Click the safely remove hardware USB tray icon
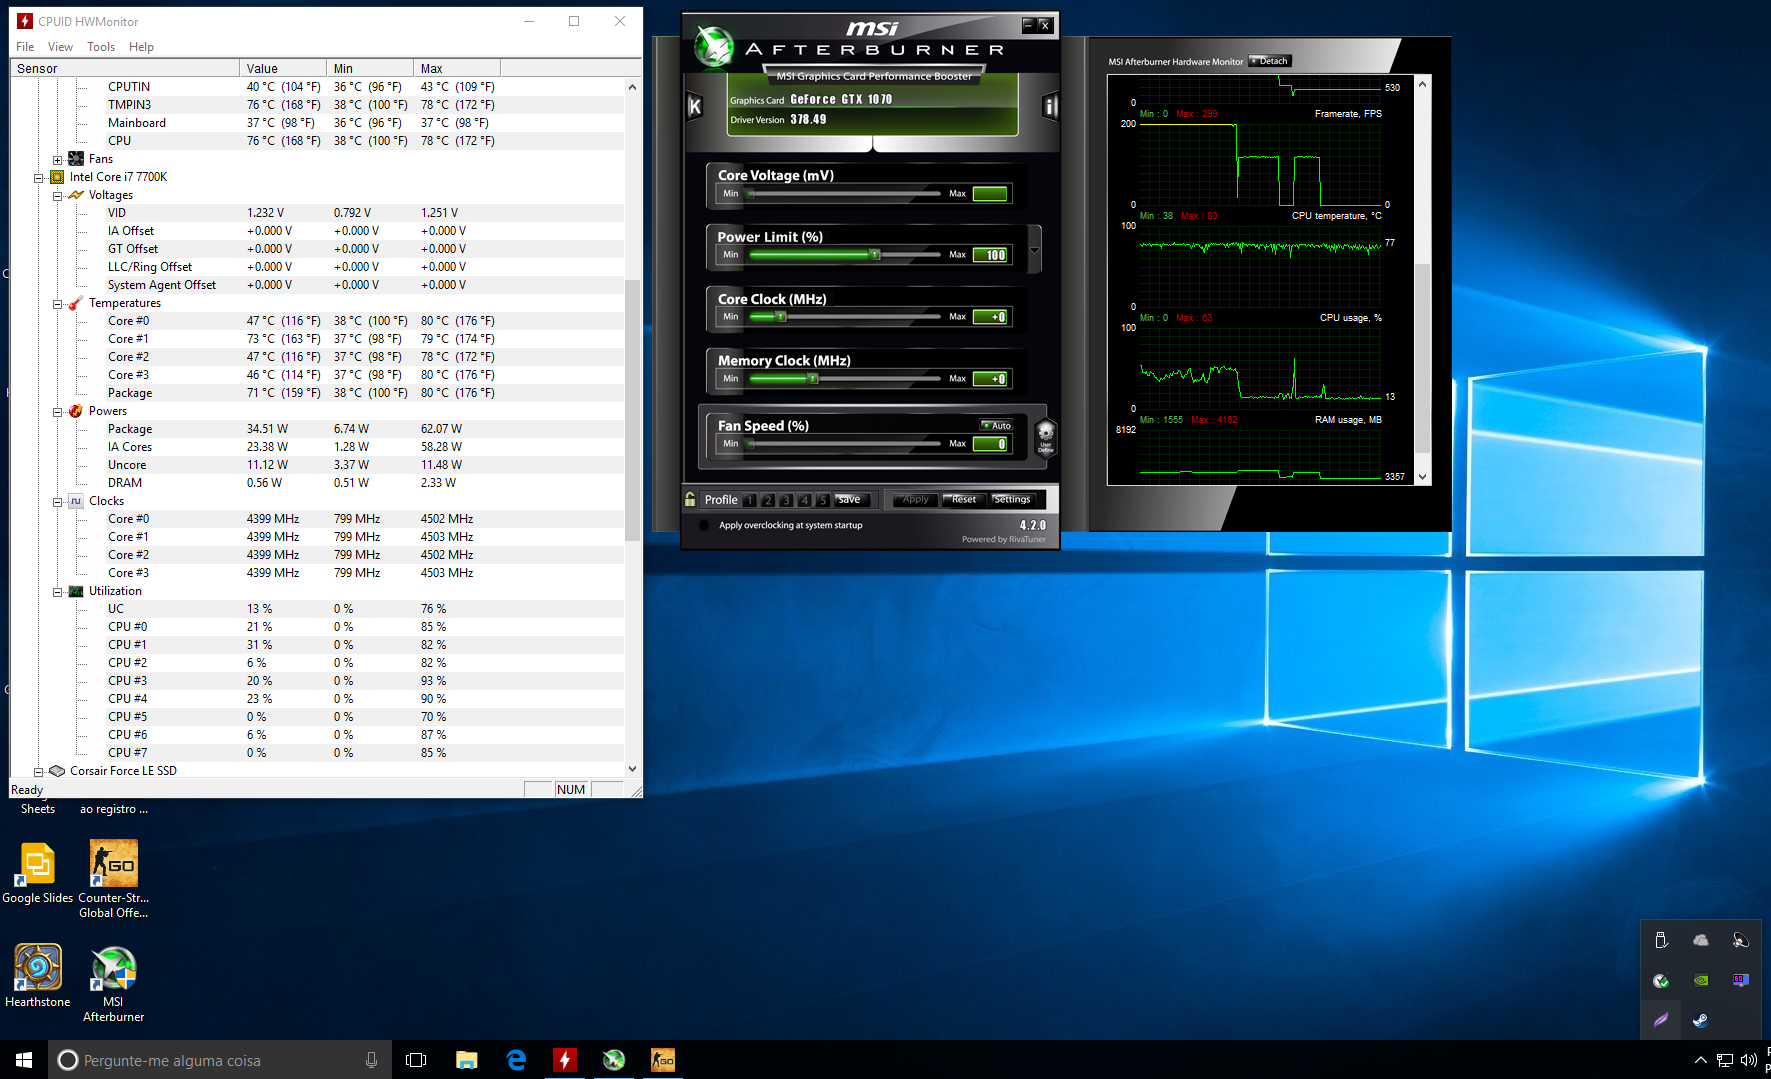 click(1661, 940)
